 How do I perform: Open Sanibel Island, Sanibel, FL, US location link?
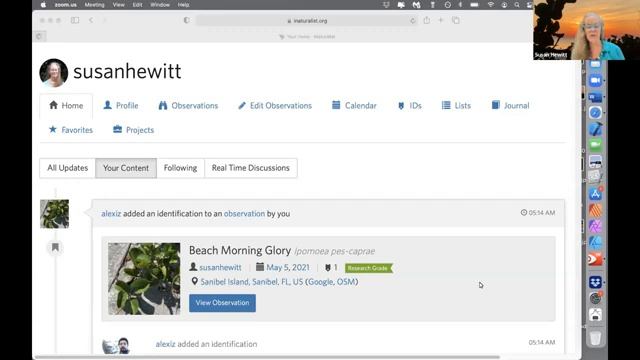[x=251, y=282]
